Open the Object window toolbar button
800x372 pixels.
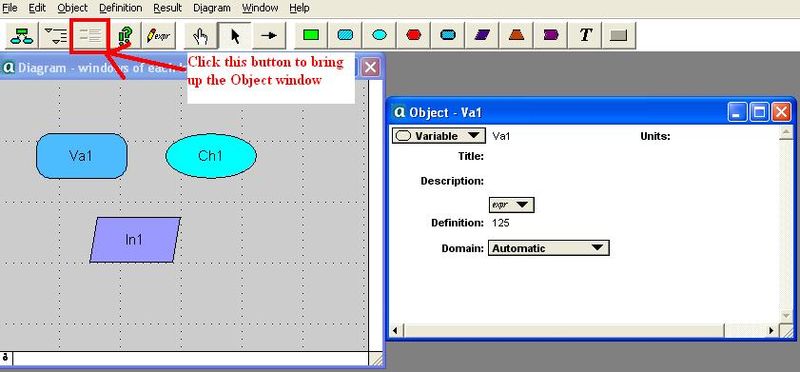(x=90, y=35)
